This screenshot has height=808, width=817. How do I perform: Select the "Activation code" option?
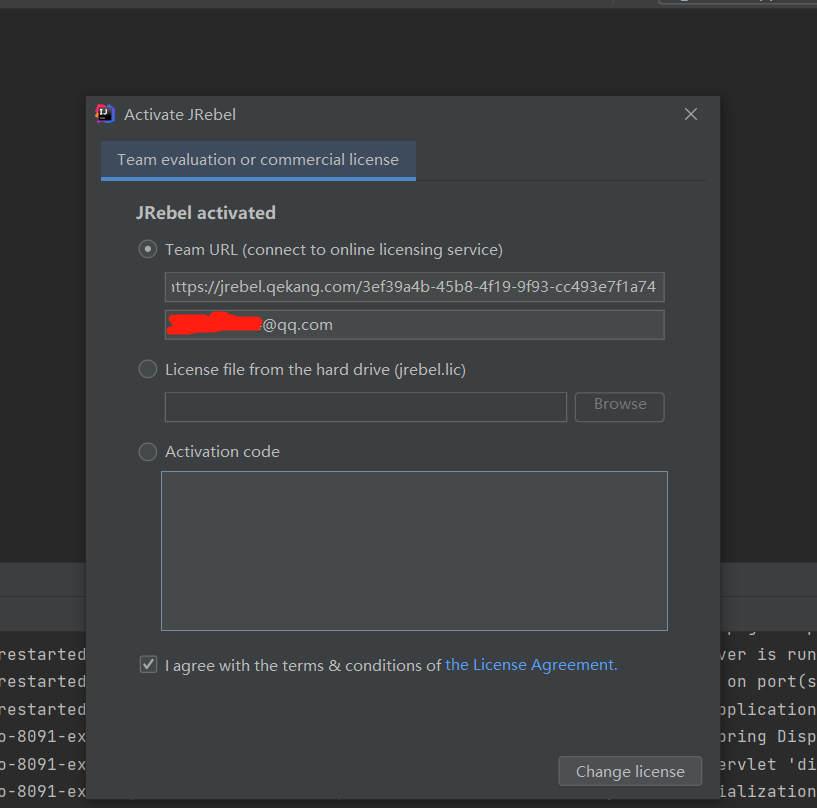point(147,451)
